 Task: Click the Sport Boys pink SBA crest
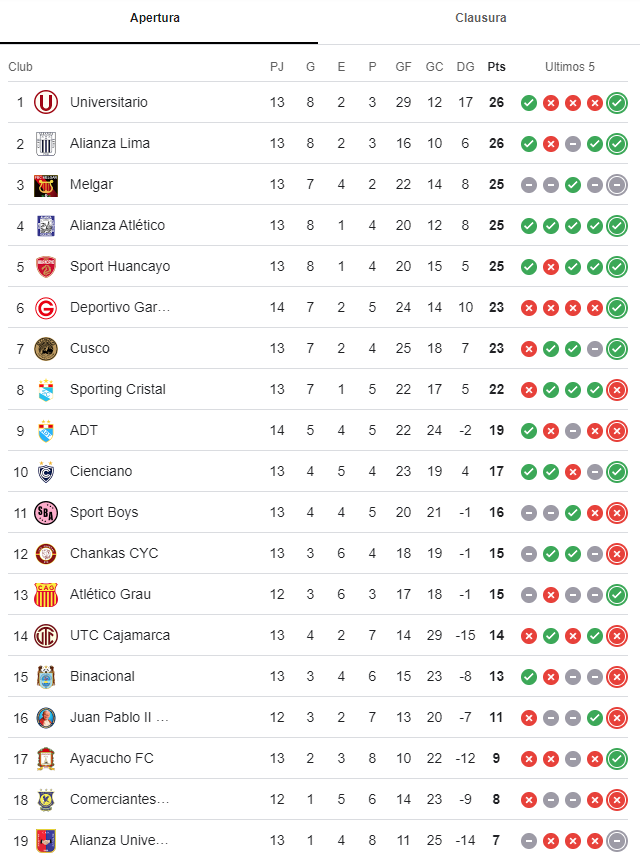46,512
